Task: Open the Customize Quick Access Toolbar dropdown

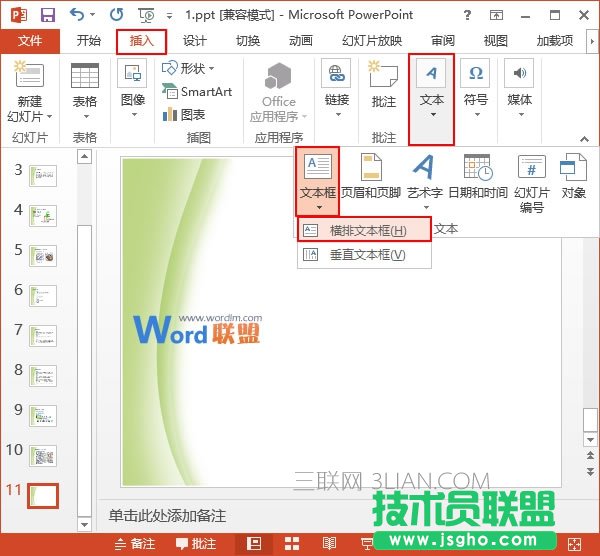Action: (169, 16)
